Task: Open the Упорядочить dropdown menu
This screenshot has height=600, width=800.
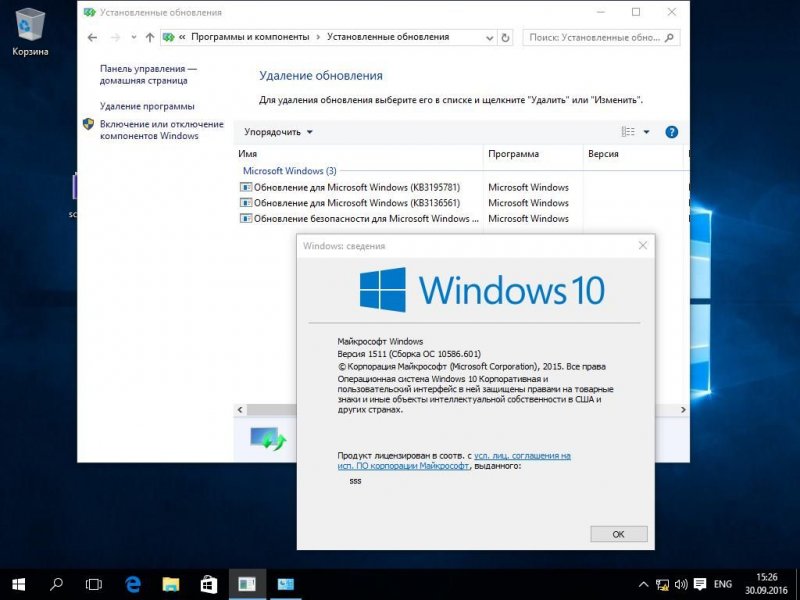Action: [278, 132]
